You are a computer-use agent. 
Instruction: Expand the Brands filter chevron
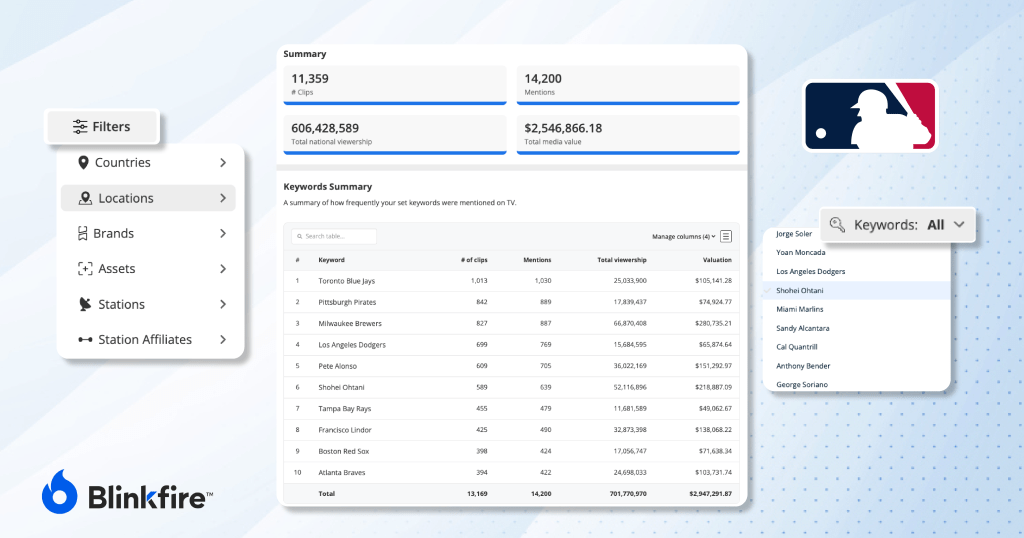223,233
